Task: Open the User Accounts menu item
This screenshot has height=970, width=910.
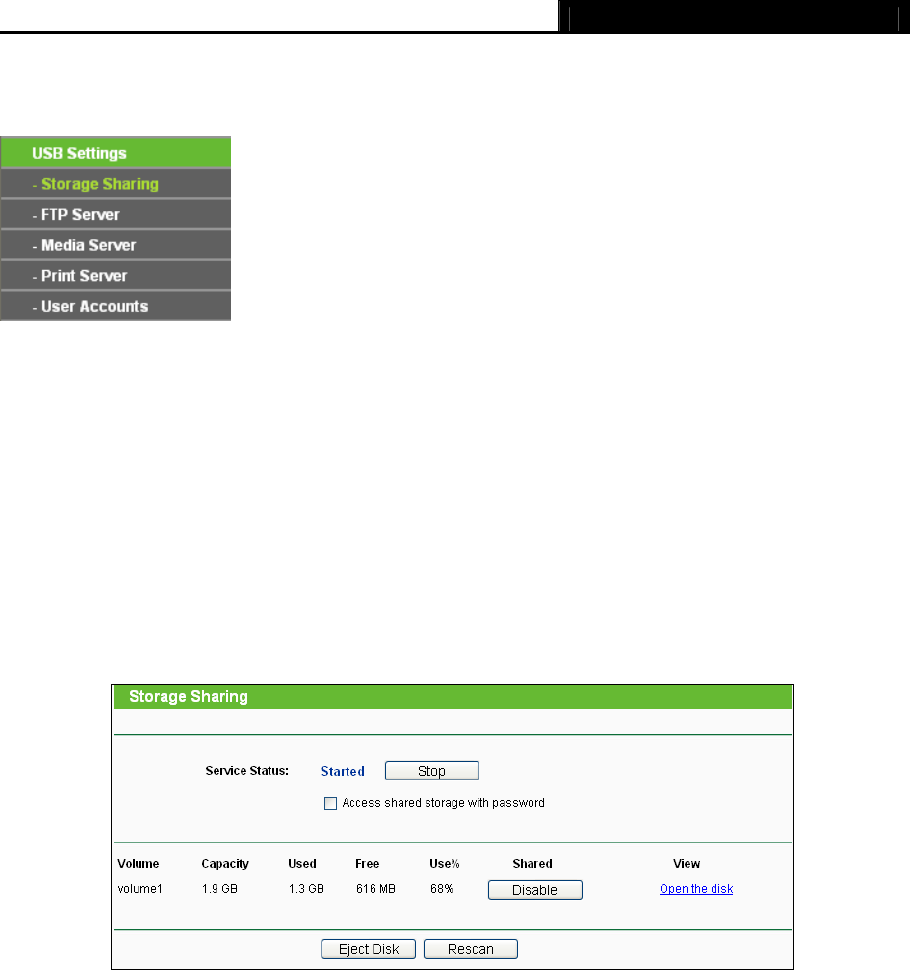Action: [115, 306]
